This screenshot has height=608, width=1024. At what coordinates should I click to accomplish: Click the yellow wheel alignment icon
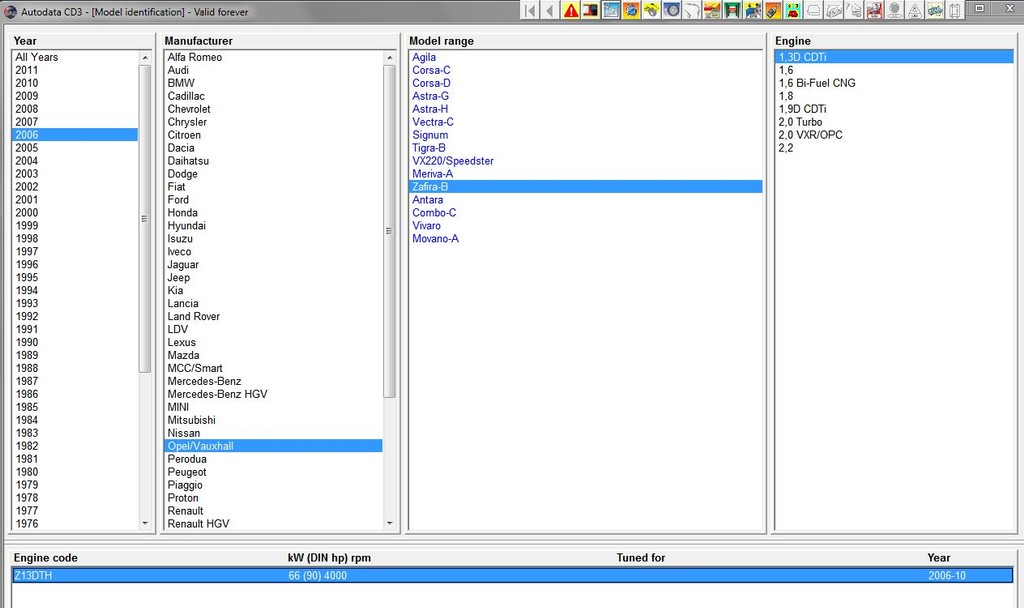[x=651, y=10]
